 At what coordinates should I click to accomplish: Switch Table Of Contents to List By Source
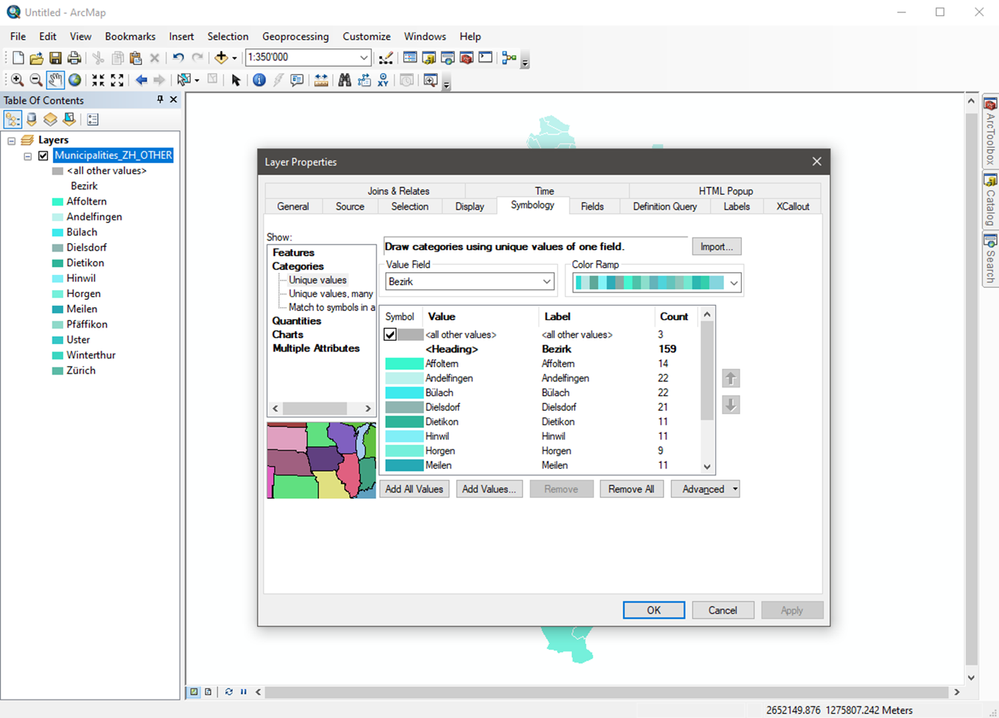point(31,118)
